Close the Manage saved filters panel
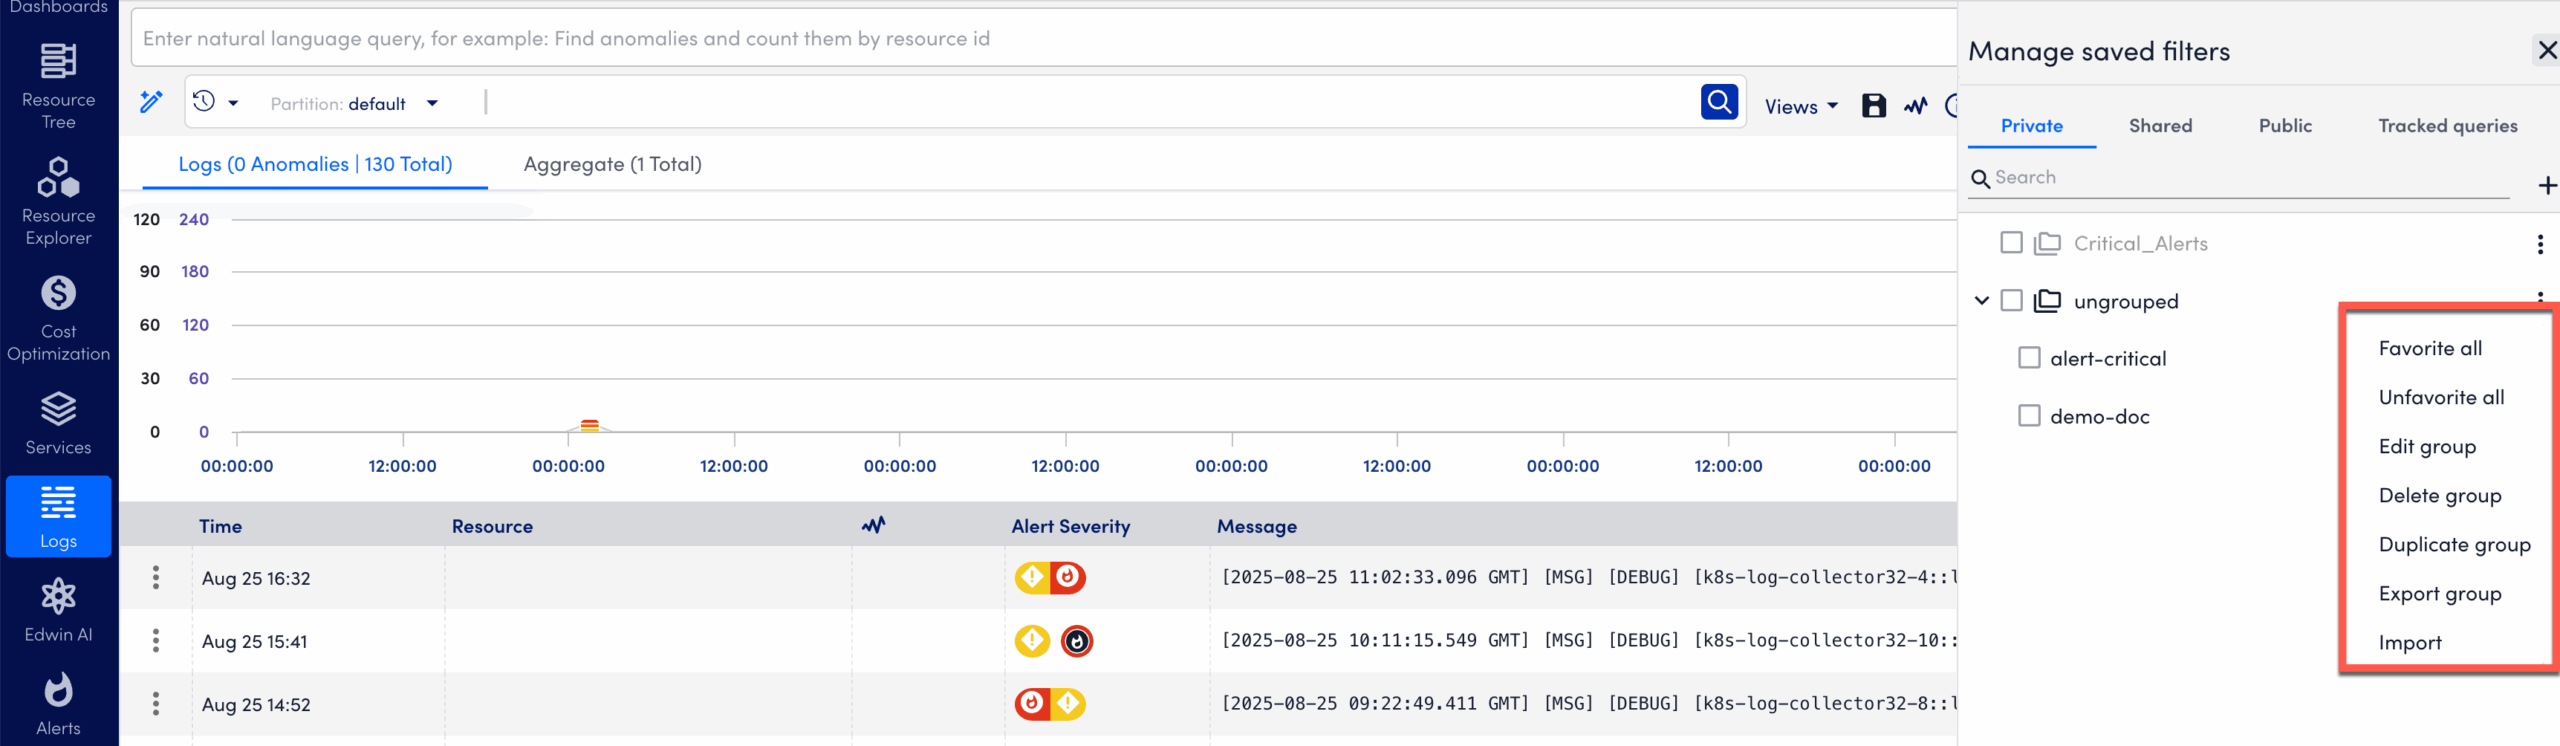The width and height of the screenshot is (2560, 746). coord(2546,50)
